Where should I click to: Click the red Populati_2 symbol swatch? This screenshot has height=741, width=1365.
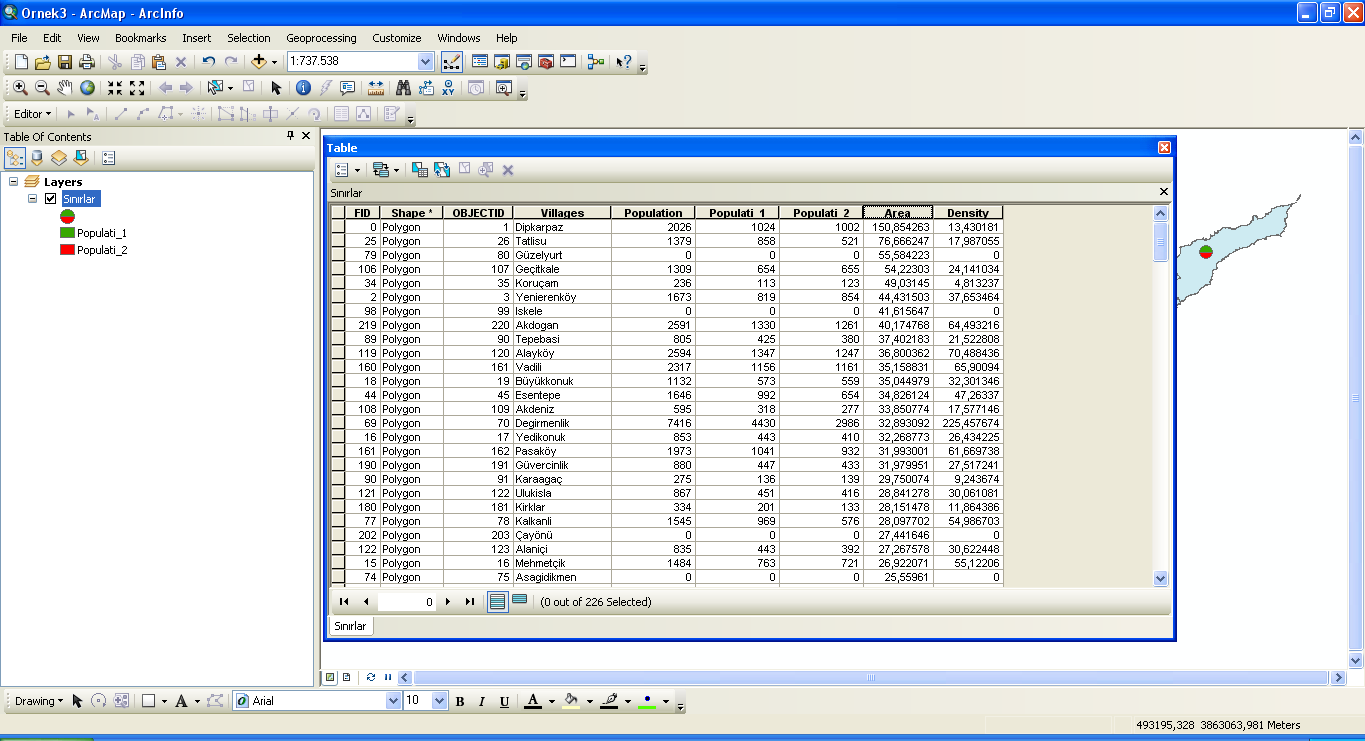point(67,250)
